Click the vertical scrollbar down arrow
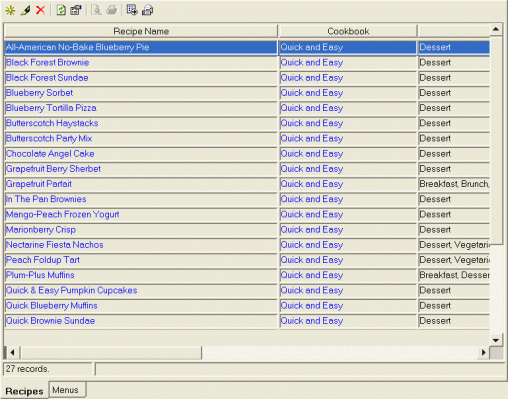The height and width of the screenshot is (399, 508). (x=496, y=340)
